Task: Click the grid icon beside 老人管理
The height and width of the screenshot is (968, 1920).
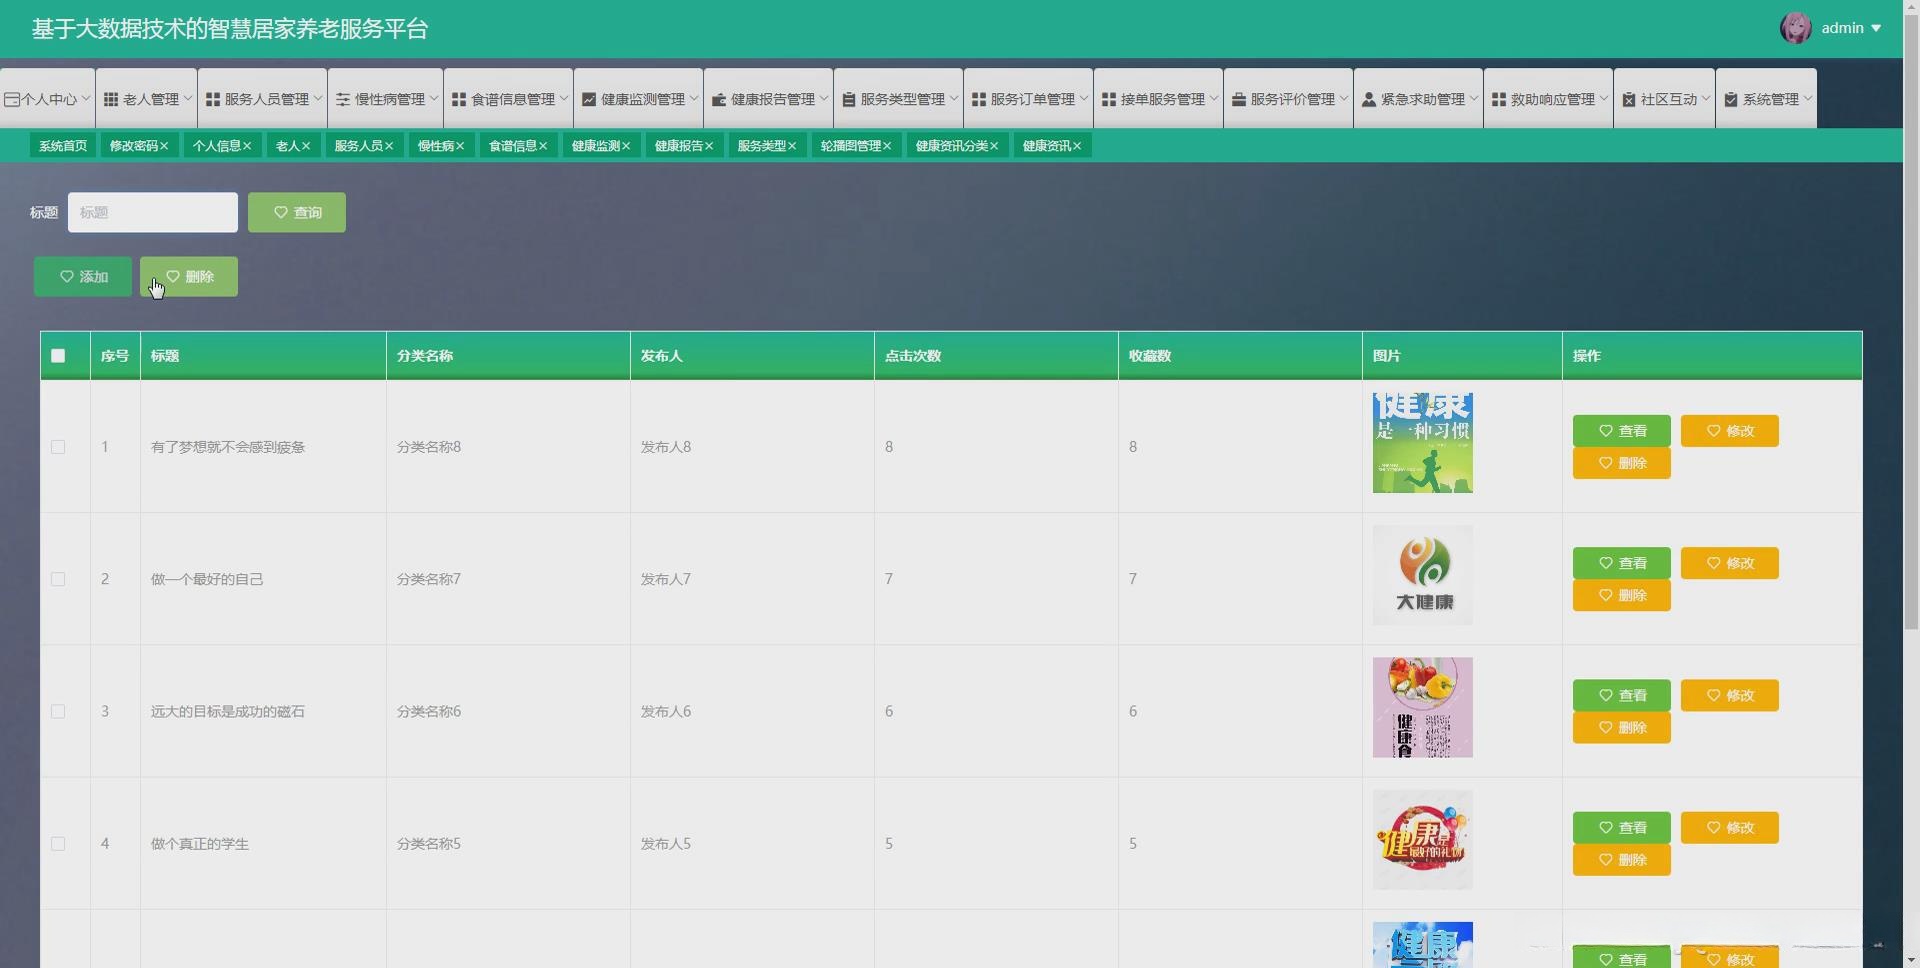Action: (x=111, y=99)
